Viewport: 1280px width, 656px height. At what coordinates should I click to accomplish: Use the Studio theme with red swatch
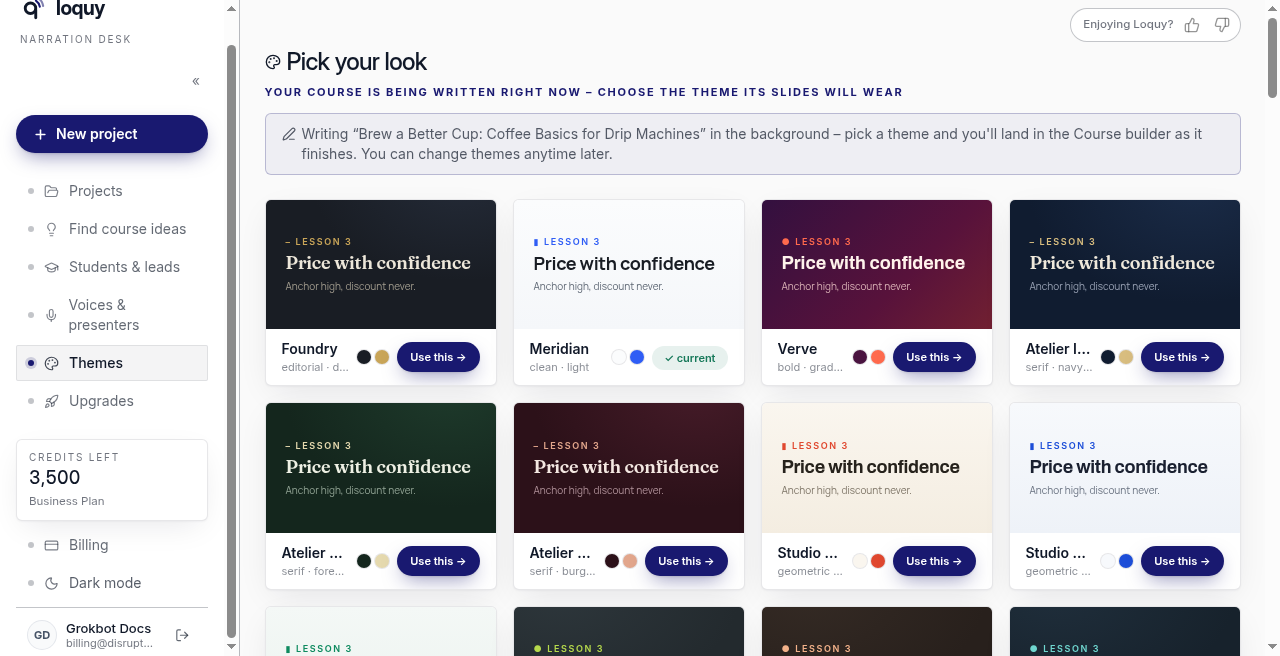[934, 561]
